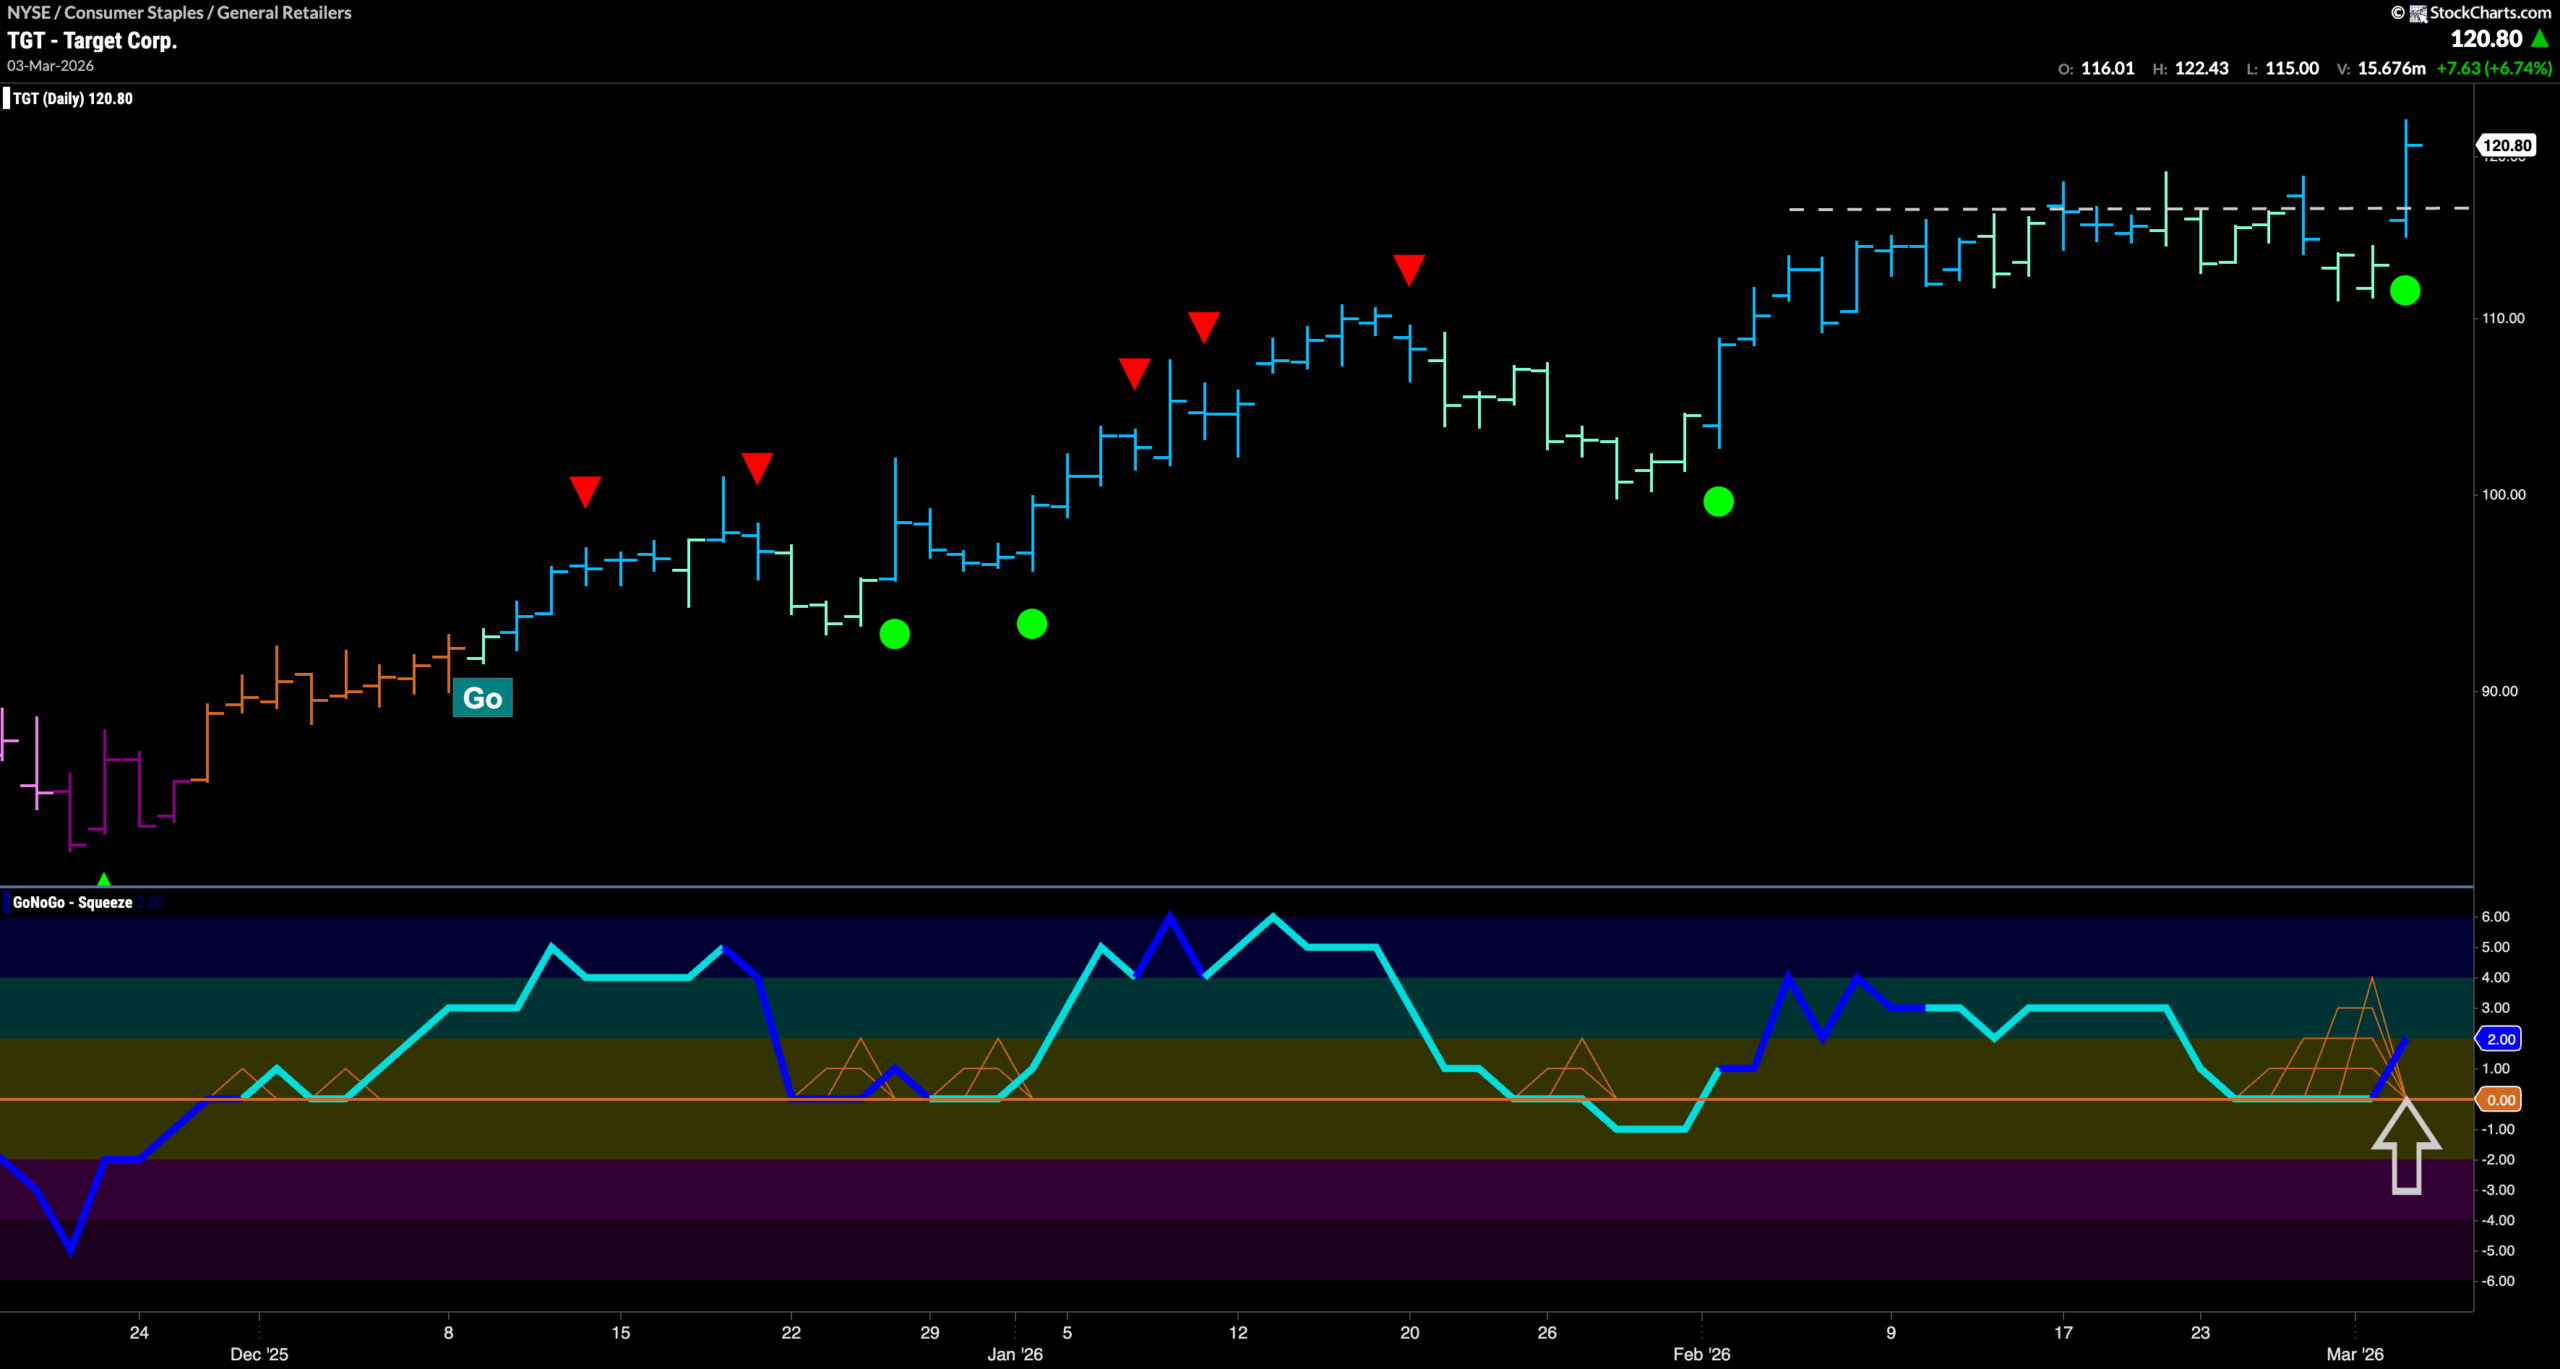Click the 100.00 price axis label
The width and height of the screenshot is (2560, 1369).
[2503, 494]
